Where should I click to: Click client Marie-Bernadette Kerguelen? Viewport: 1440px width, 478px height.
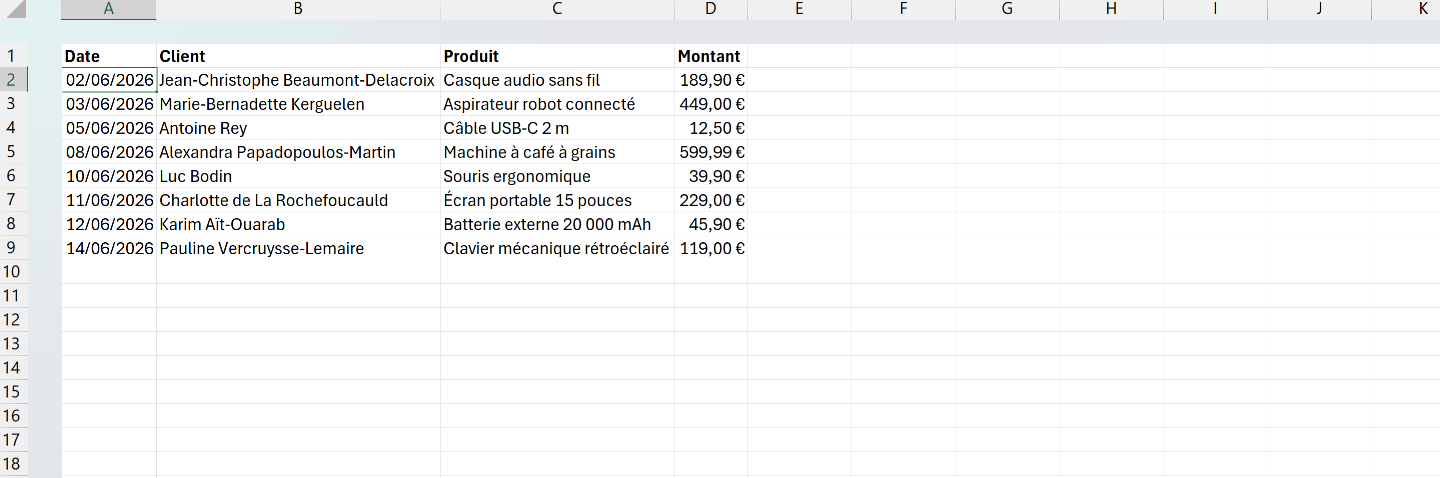(298, 104)
